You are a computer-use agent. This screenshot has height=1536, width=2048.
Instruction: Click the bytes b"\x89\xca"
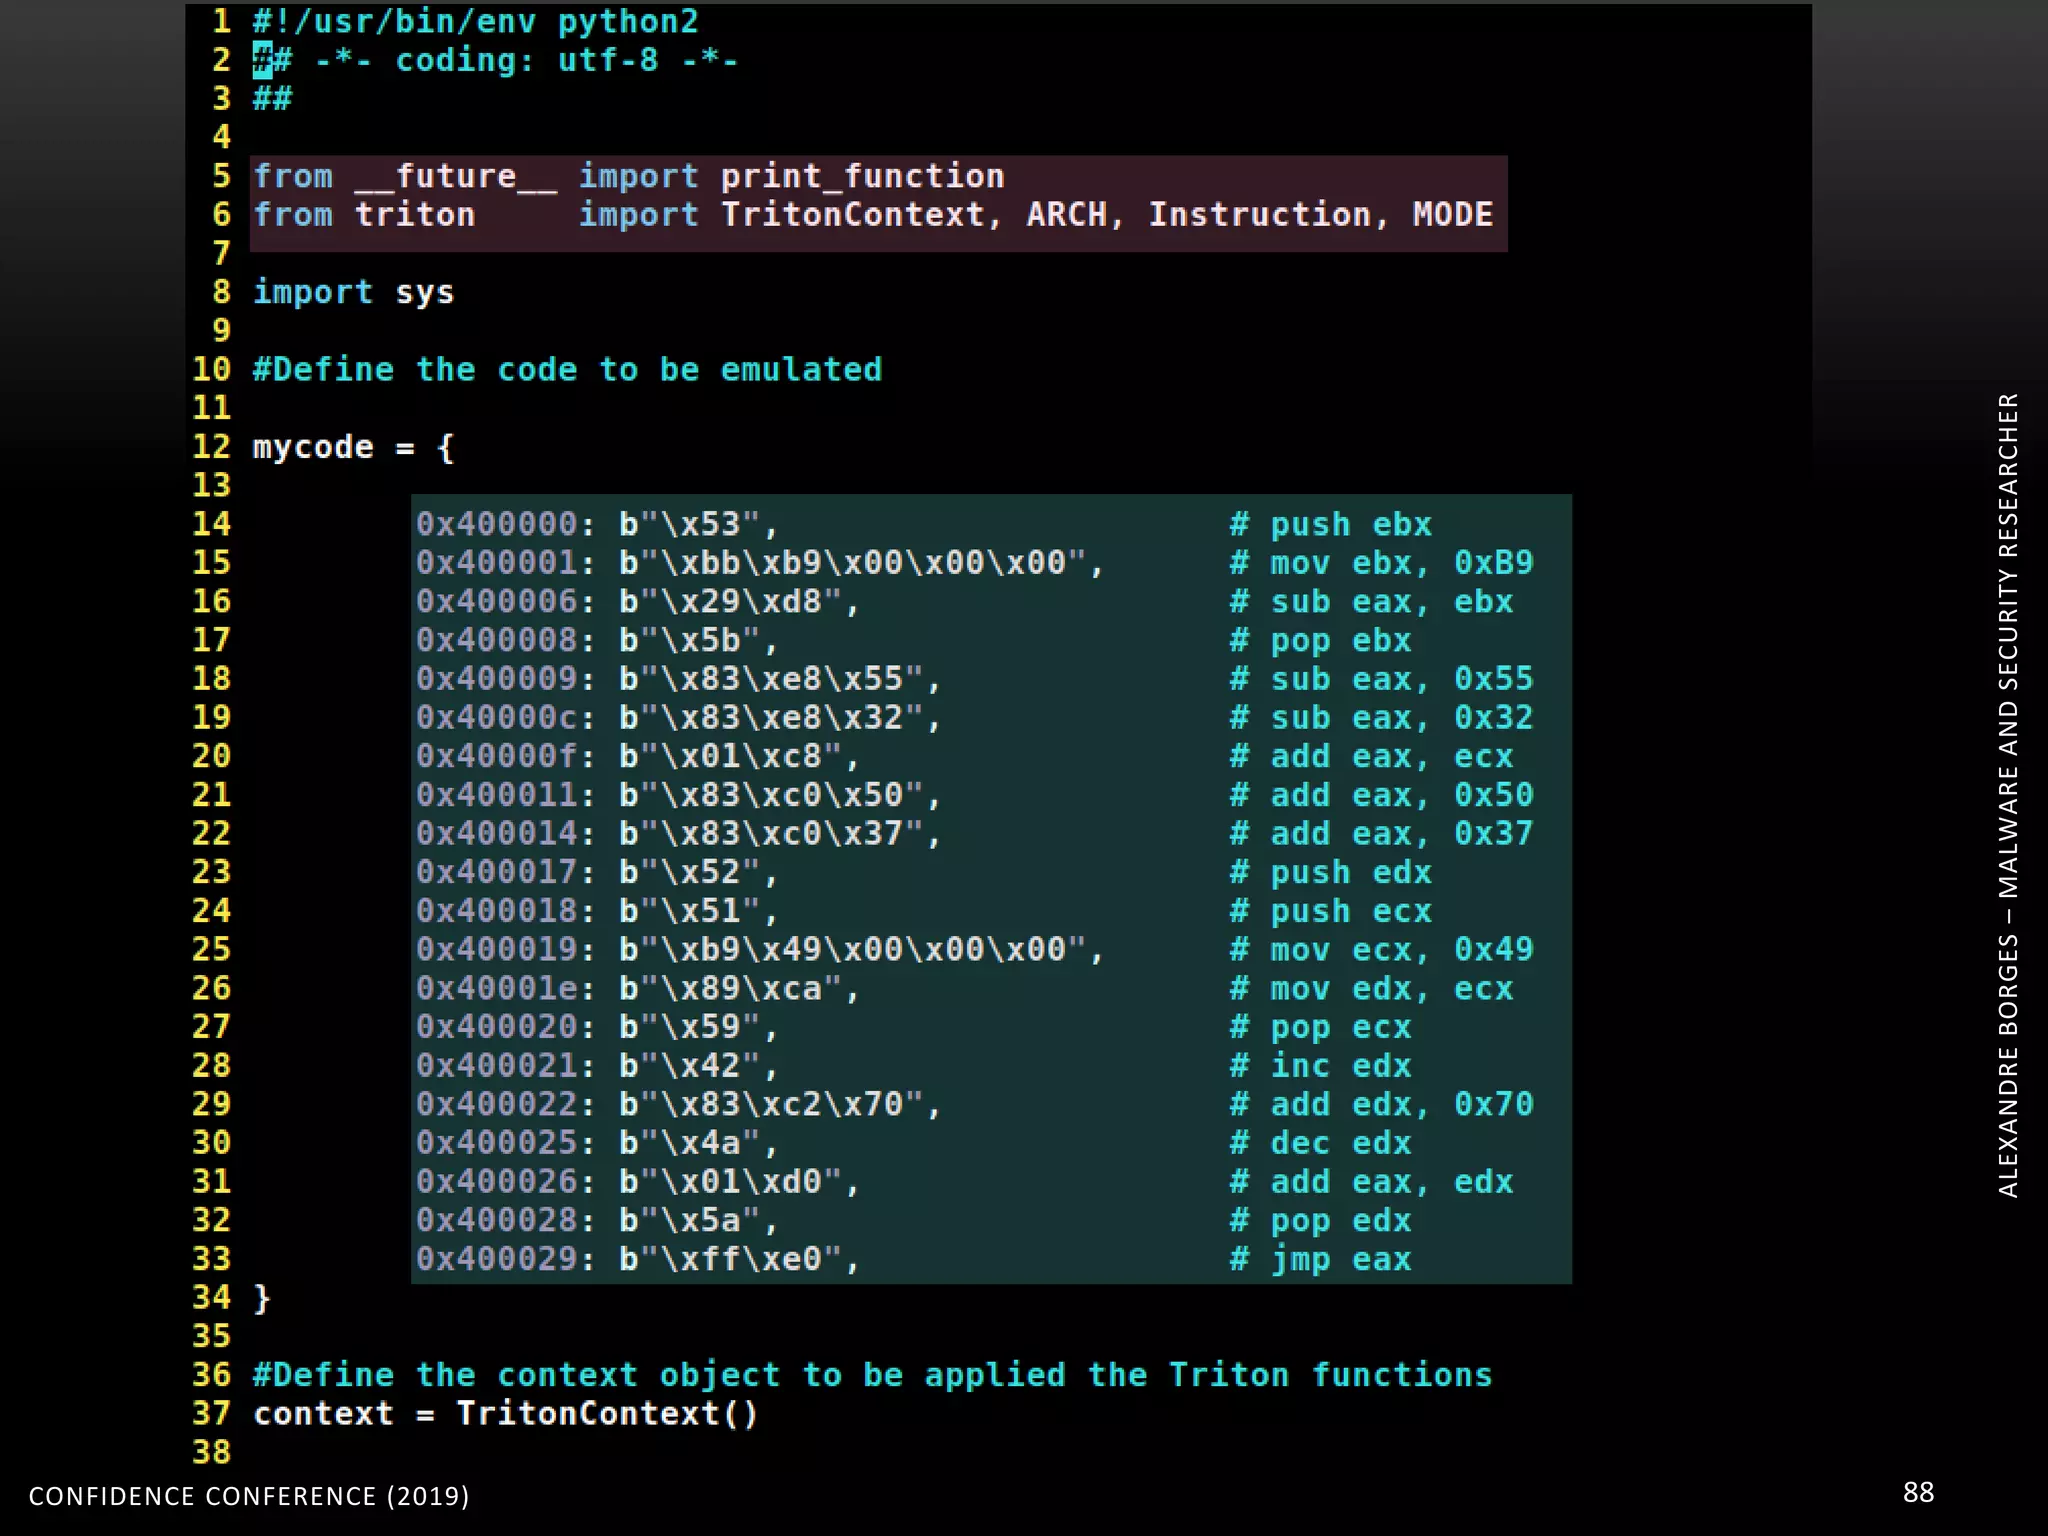point(730,989)
